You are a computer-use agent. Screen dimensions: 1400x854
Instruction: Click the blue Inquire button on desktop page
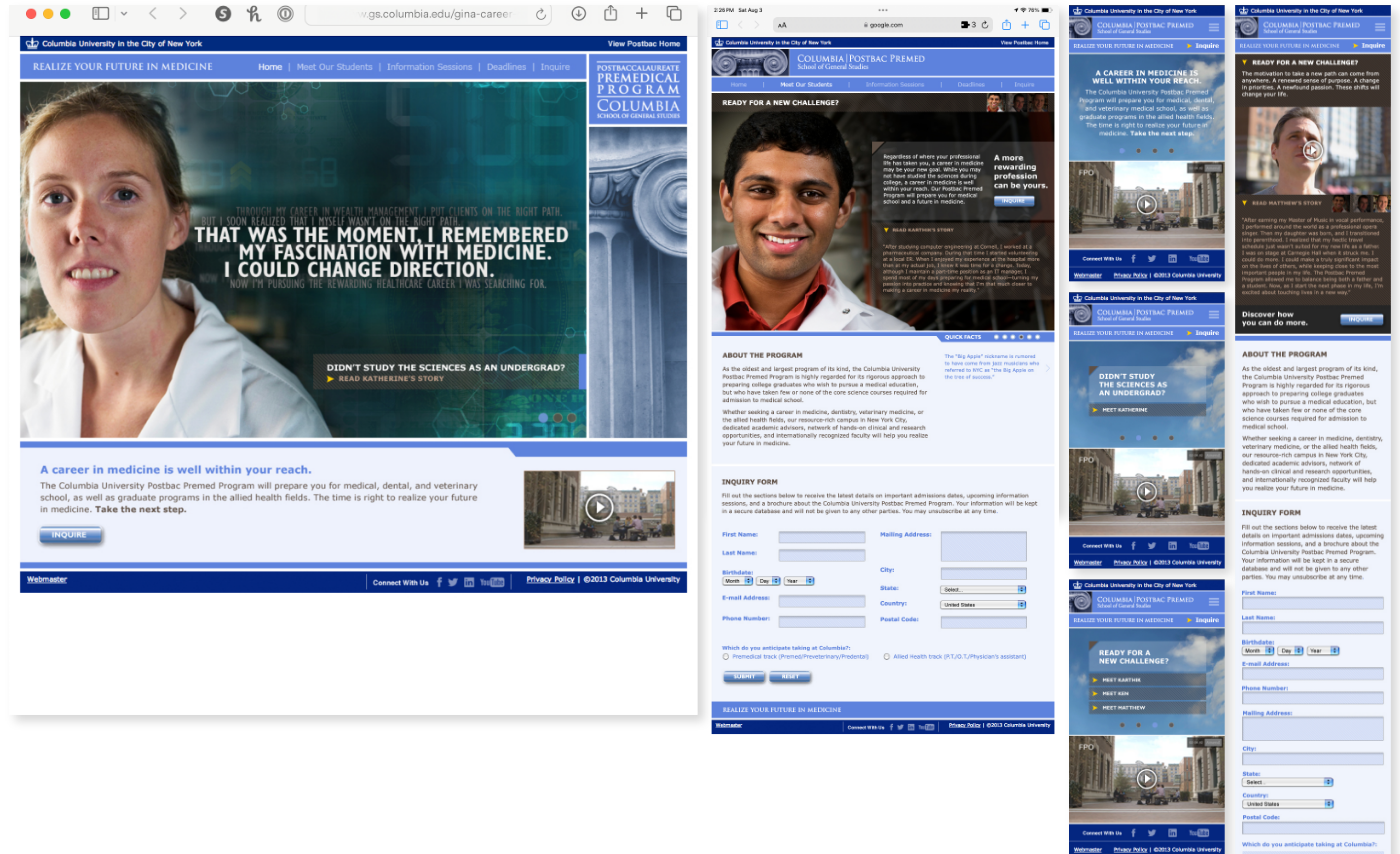click(71, 535)
